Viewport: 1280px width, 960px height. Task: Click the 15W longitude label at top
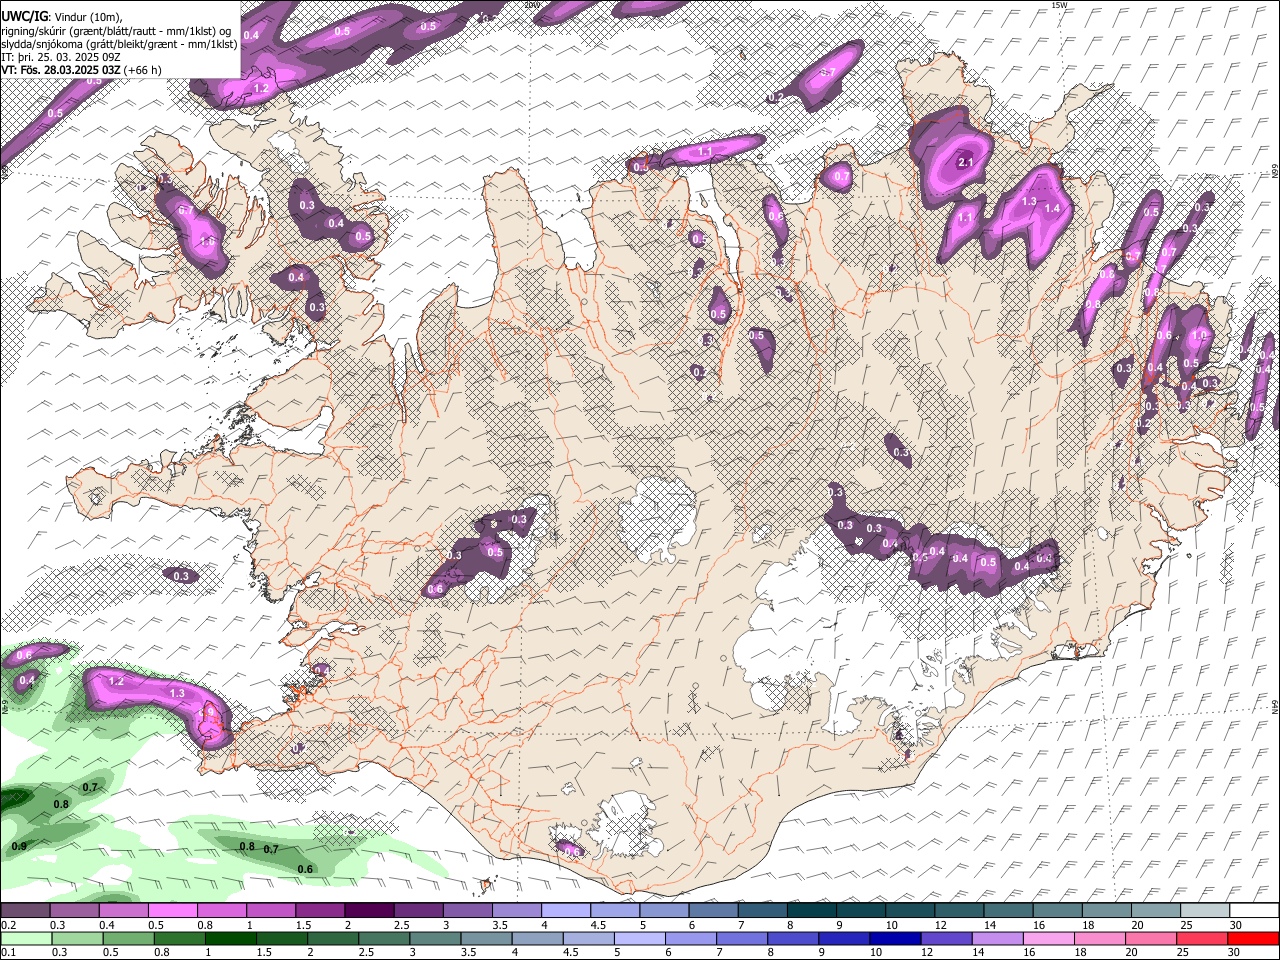pos(1060,5)
